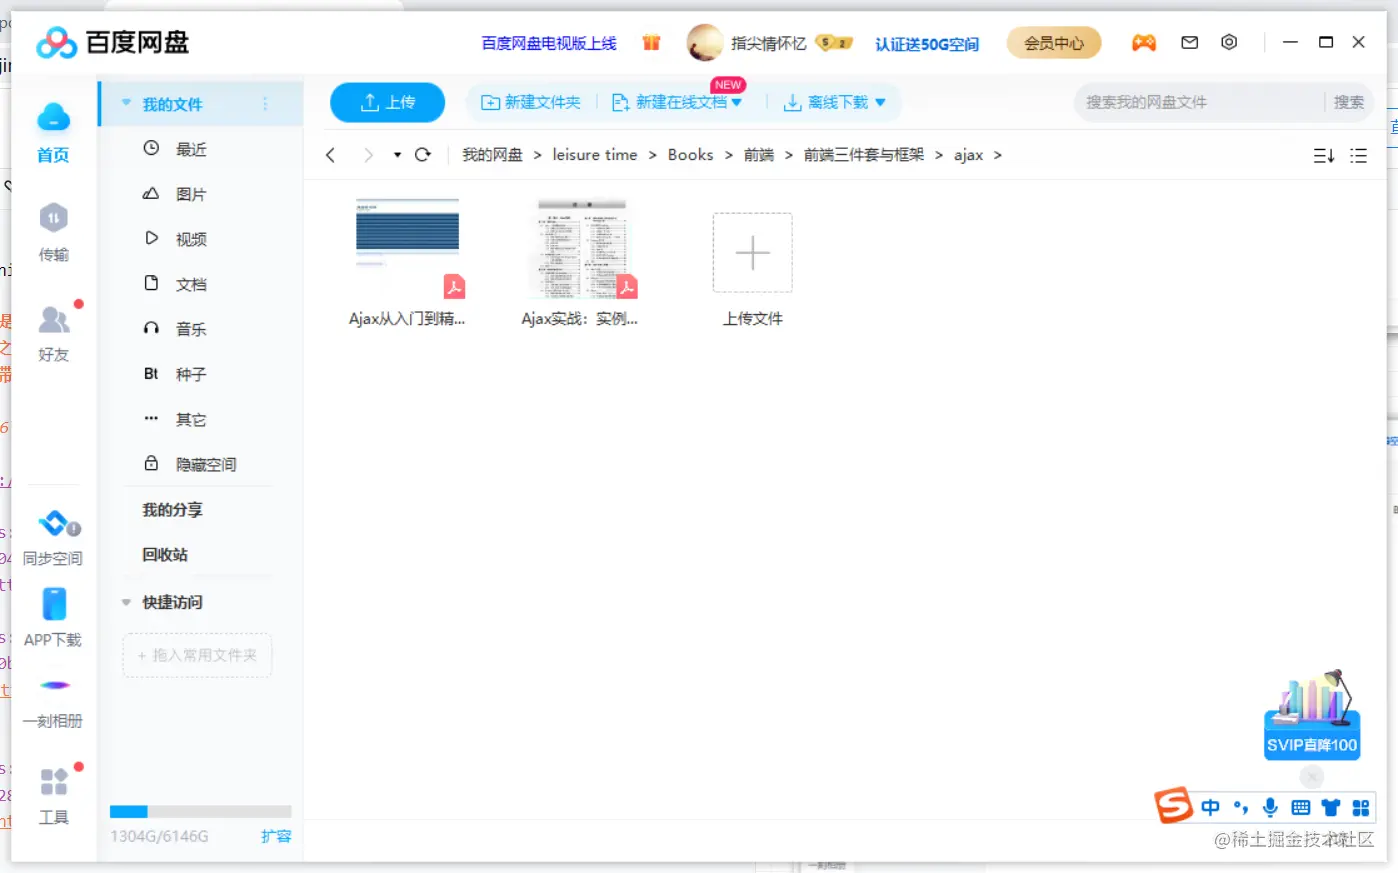The image size is (1398, 873).
Task: Open the 我的文件 more options dots
Action: [x=265, y=104]
